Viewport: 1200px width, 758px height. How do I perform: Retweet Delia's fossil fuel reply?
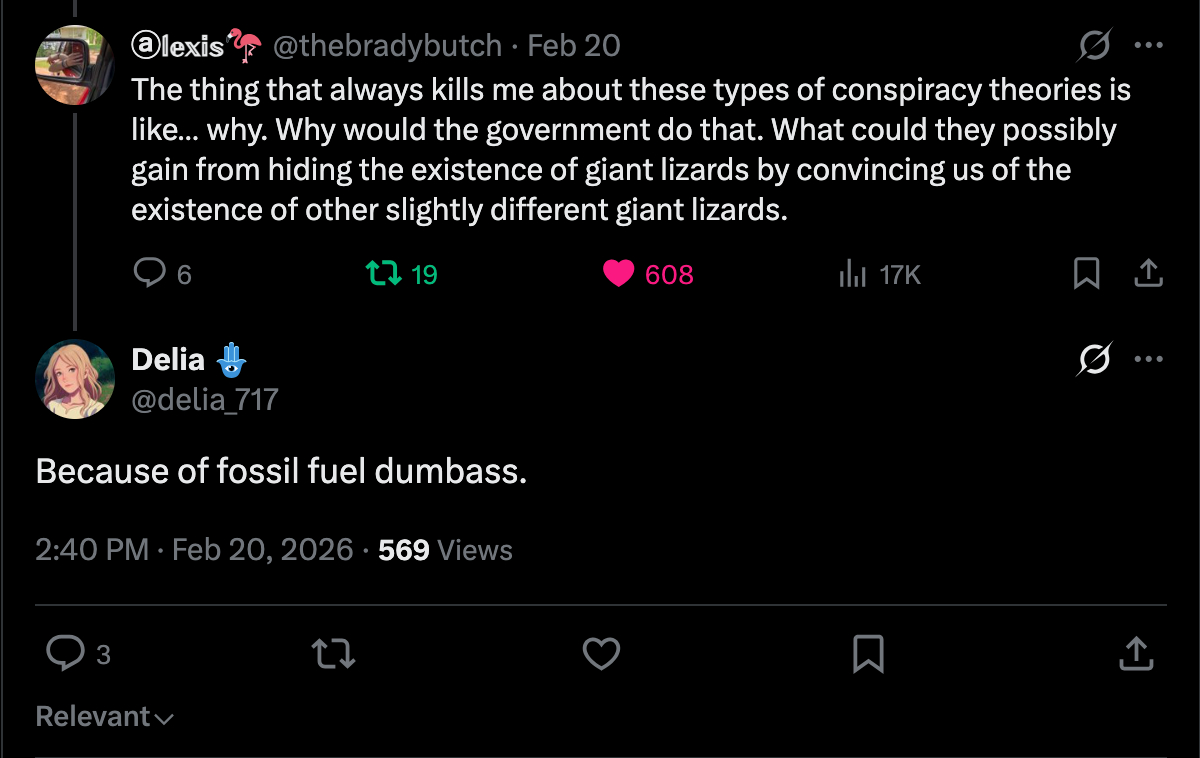(x=333, y=654)
